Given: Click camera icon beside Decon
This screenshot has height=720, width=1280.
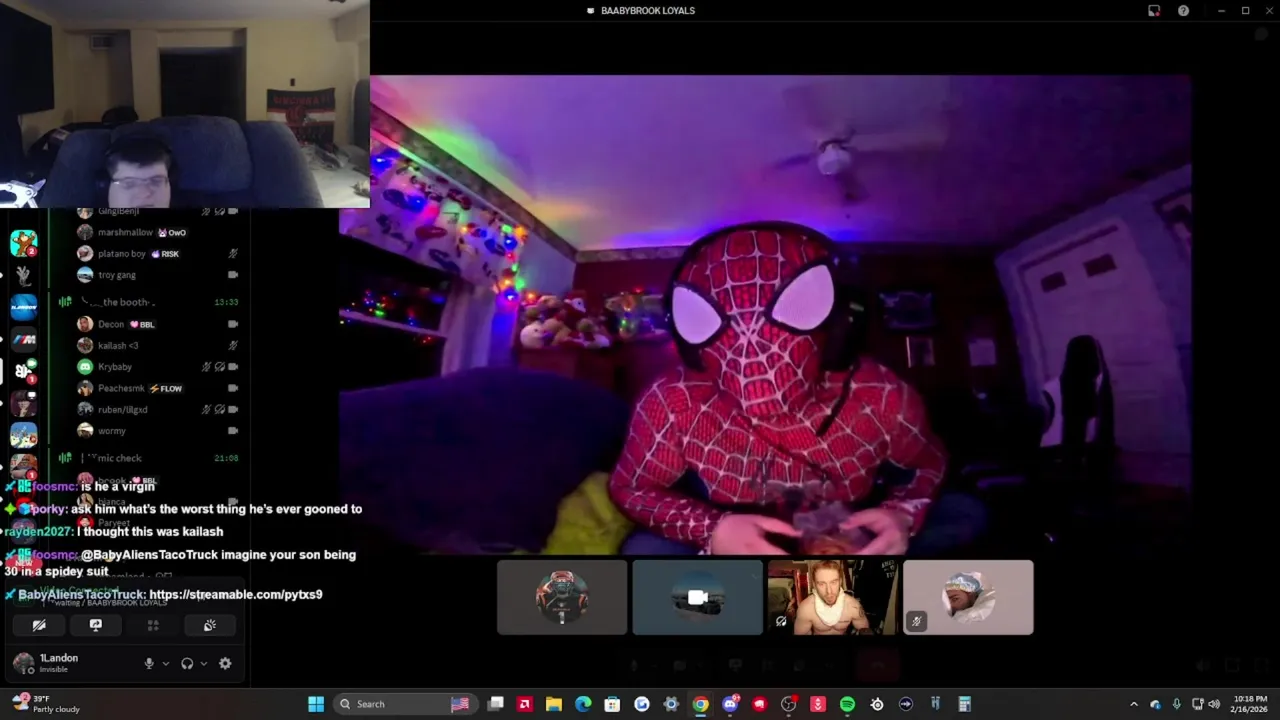Looking at the screenshot, I should pos(233,324).
